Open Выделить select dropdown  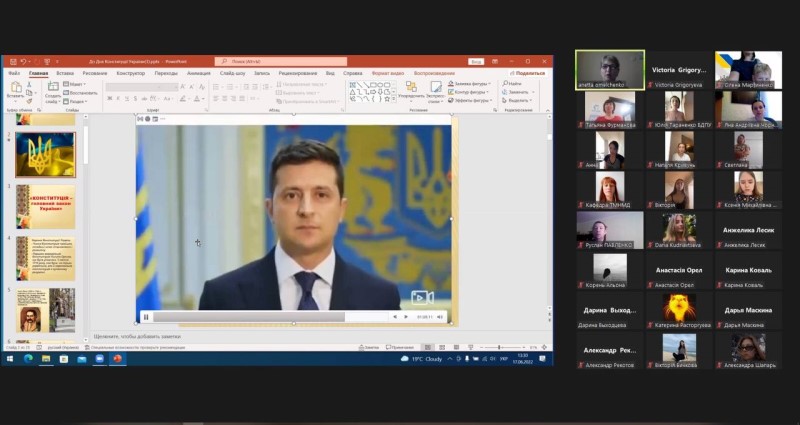[x=518, y=101]
